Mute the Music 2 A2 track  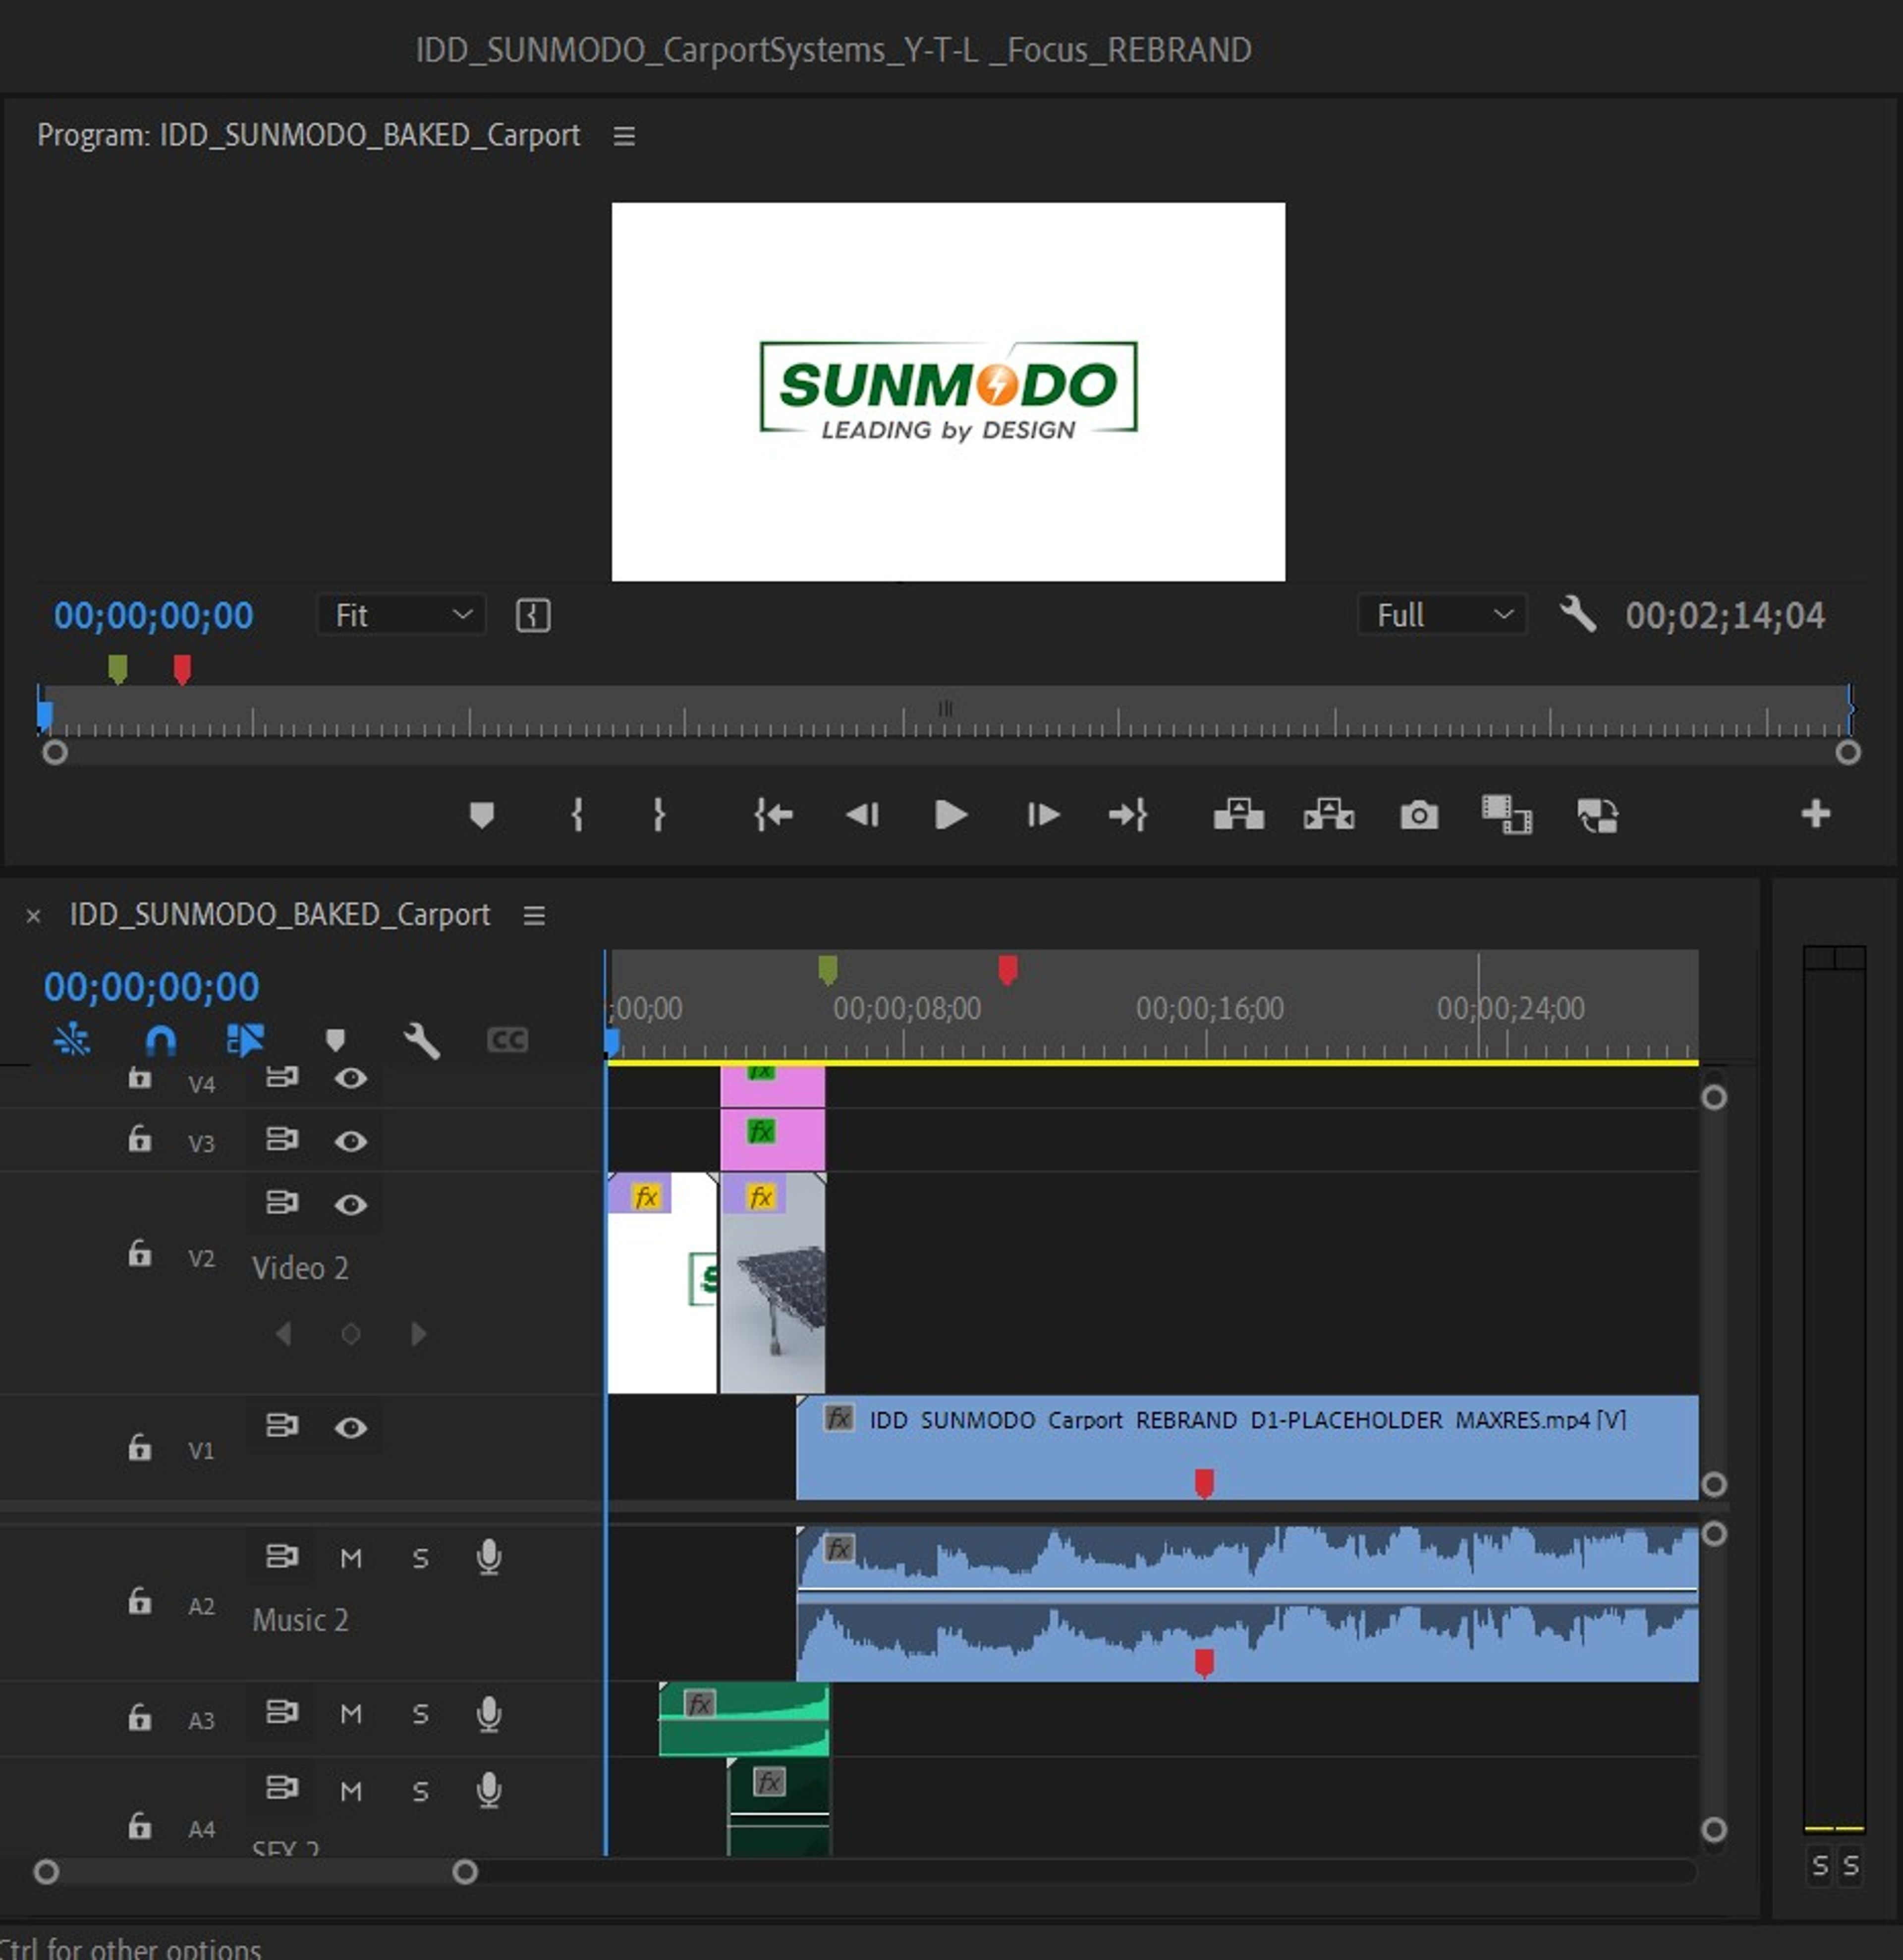[351, 1558]
